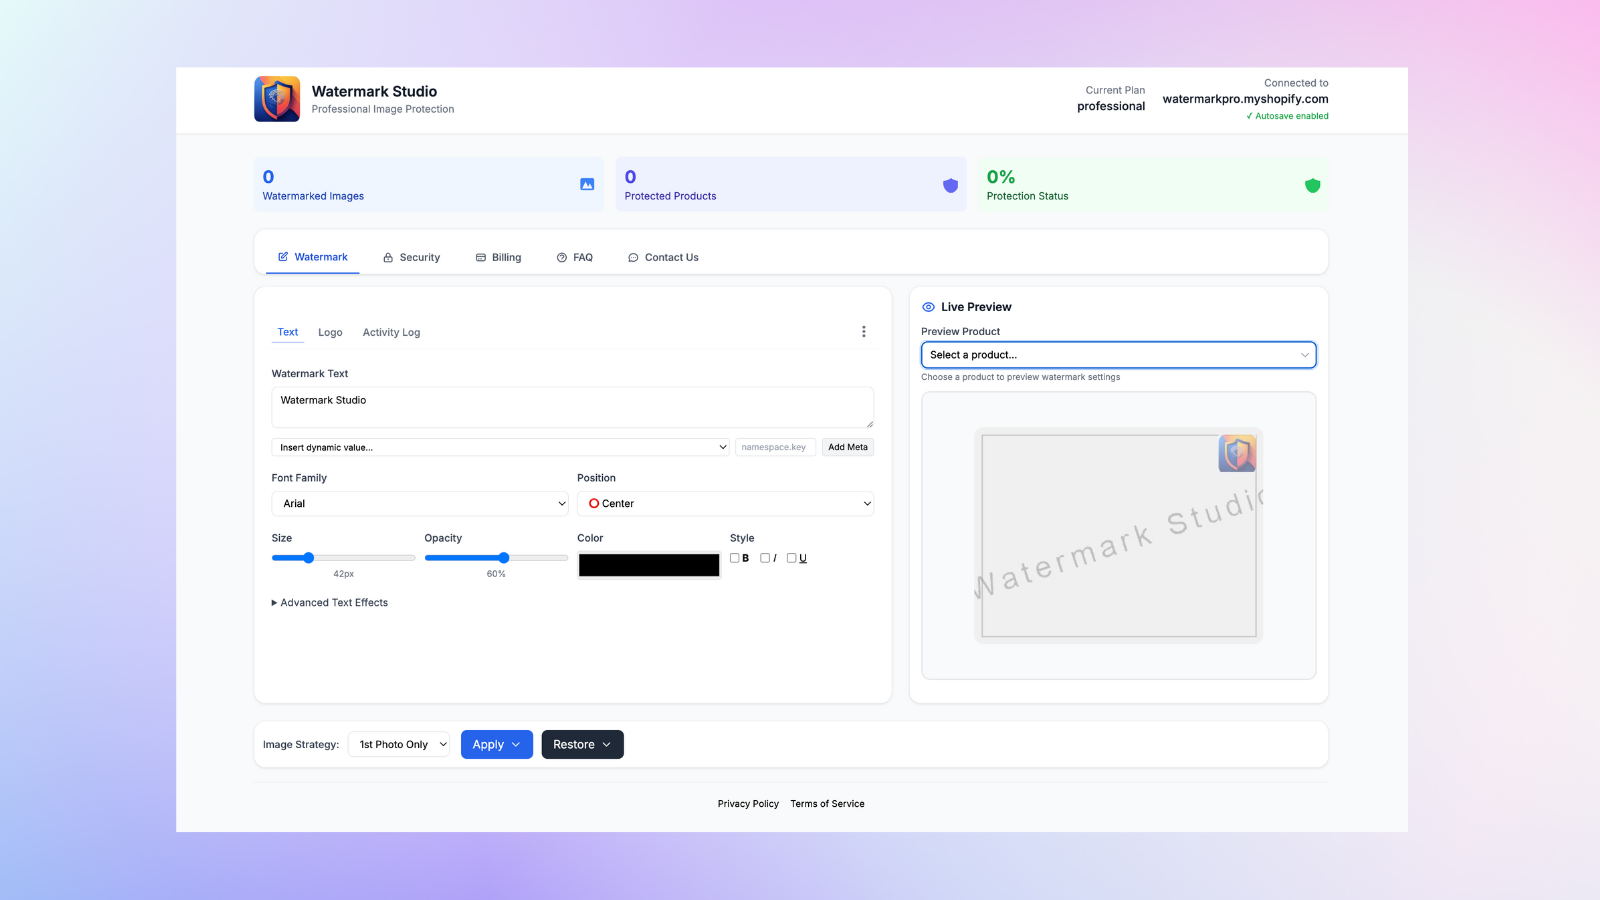The width and height of the screenshot is (1600, 900).
Task: Click the picture icon on Watermarked Images card
Action: (586, 184)
